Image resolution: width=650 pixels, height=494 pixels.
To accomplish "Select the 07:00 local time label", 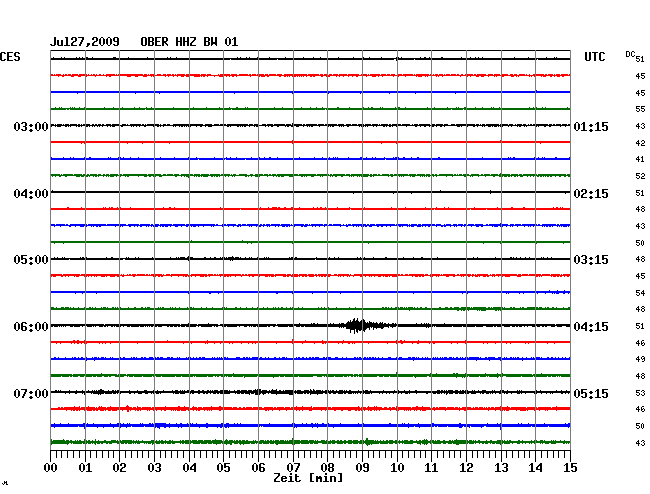I will pos(31,393).
